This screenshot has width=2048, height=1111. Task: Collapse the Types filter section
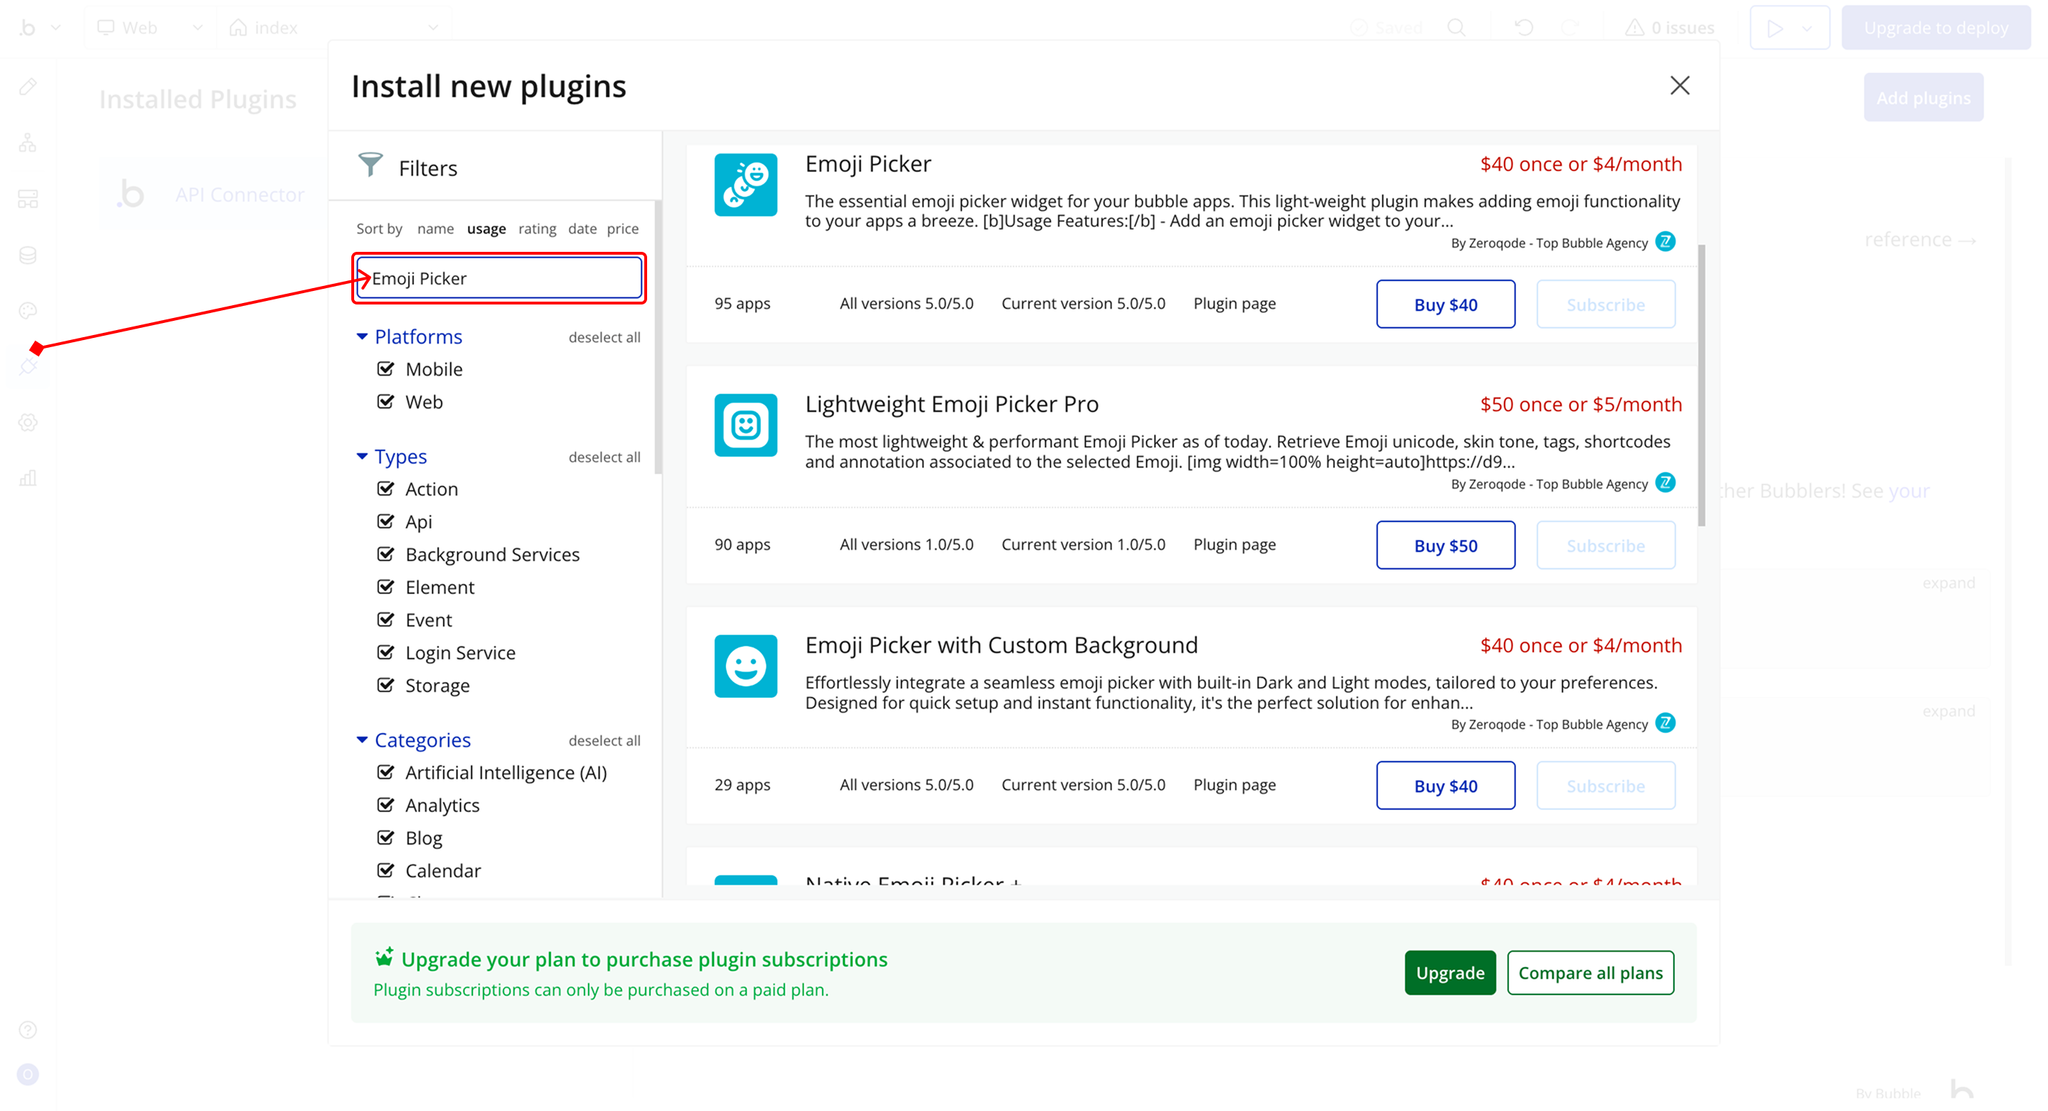[362, 457]
